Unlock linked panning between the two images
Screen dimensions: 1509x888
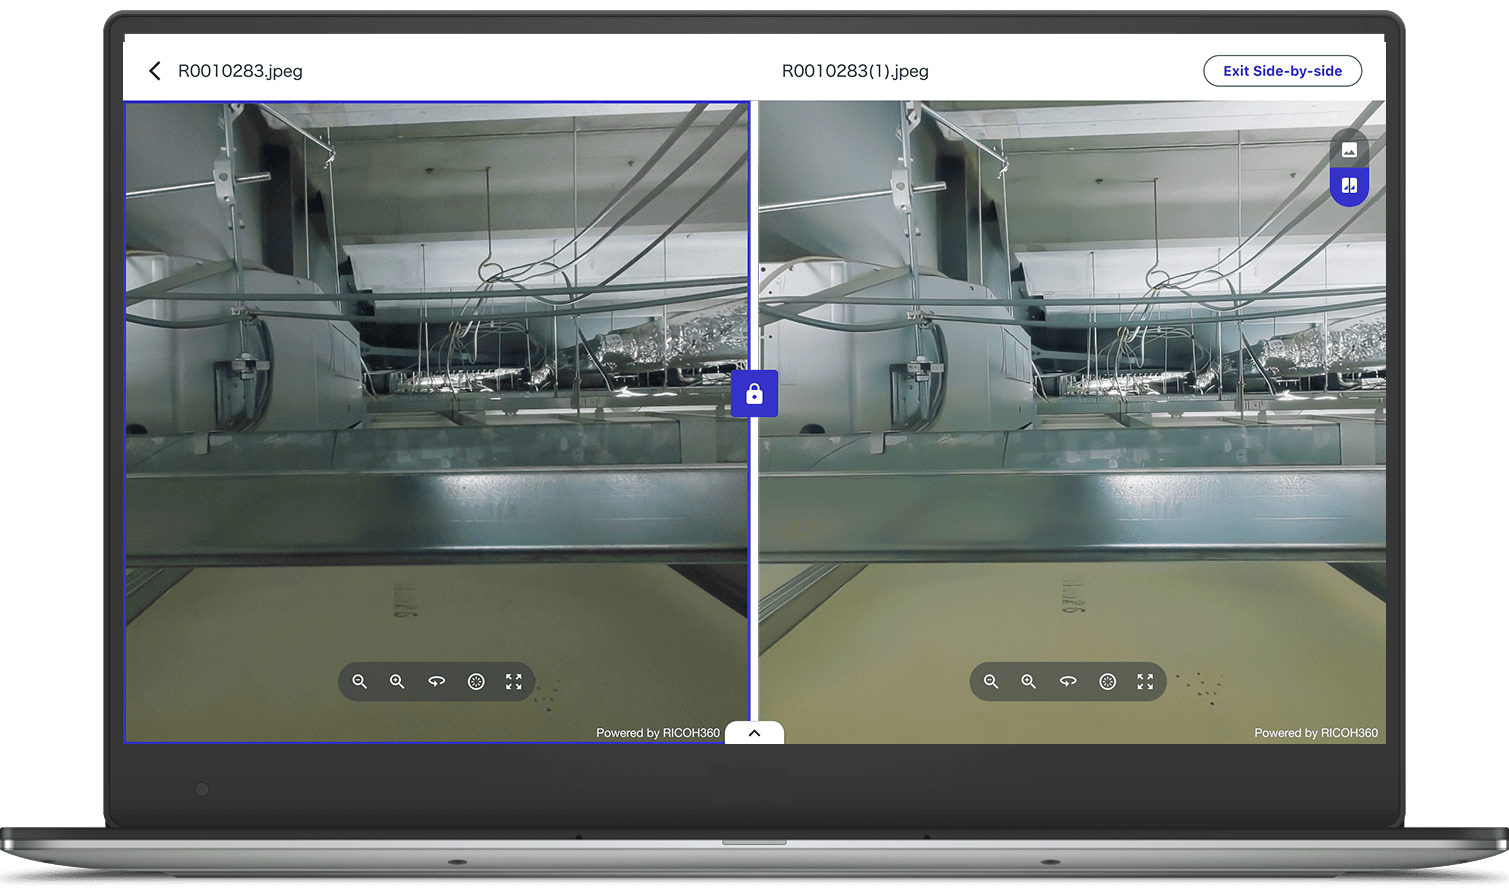pyautogui.click(x=754, y=393)
